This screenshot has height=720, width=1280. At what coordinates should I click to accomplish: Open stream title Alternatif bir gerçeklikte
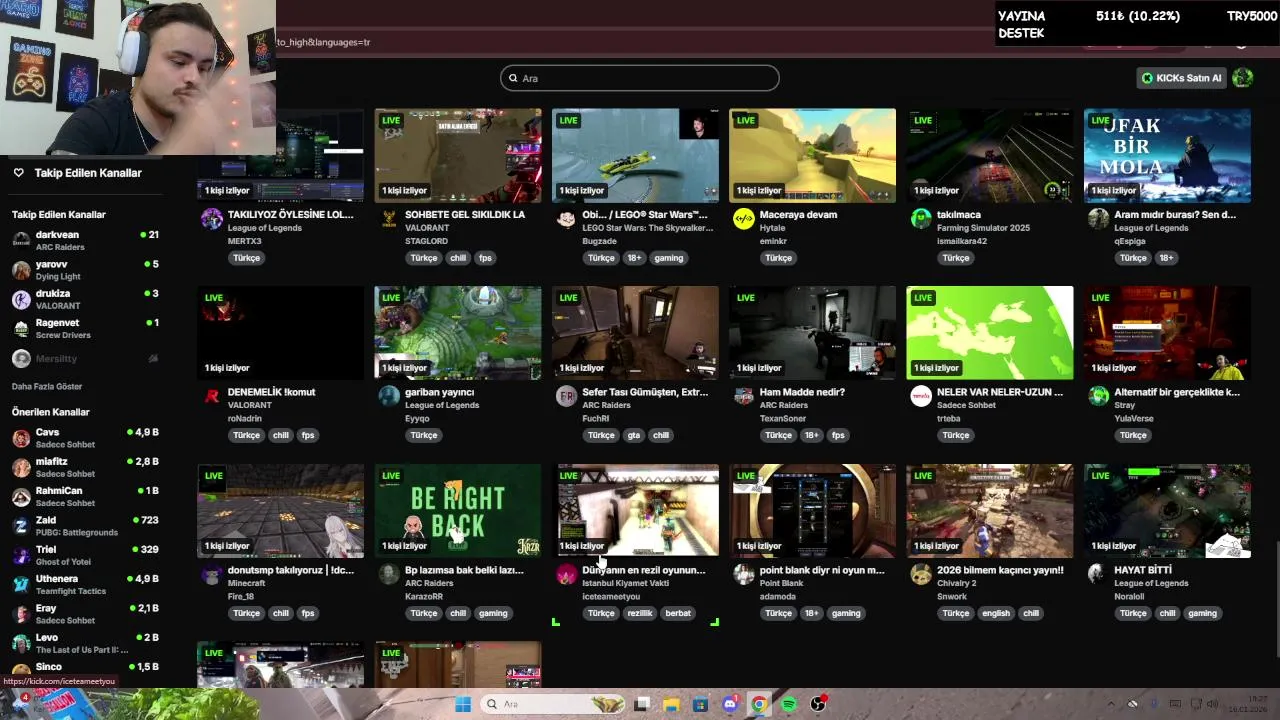pos(1177,392)
